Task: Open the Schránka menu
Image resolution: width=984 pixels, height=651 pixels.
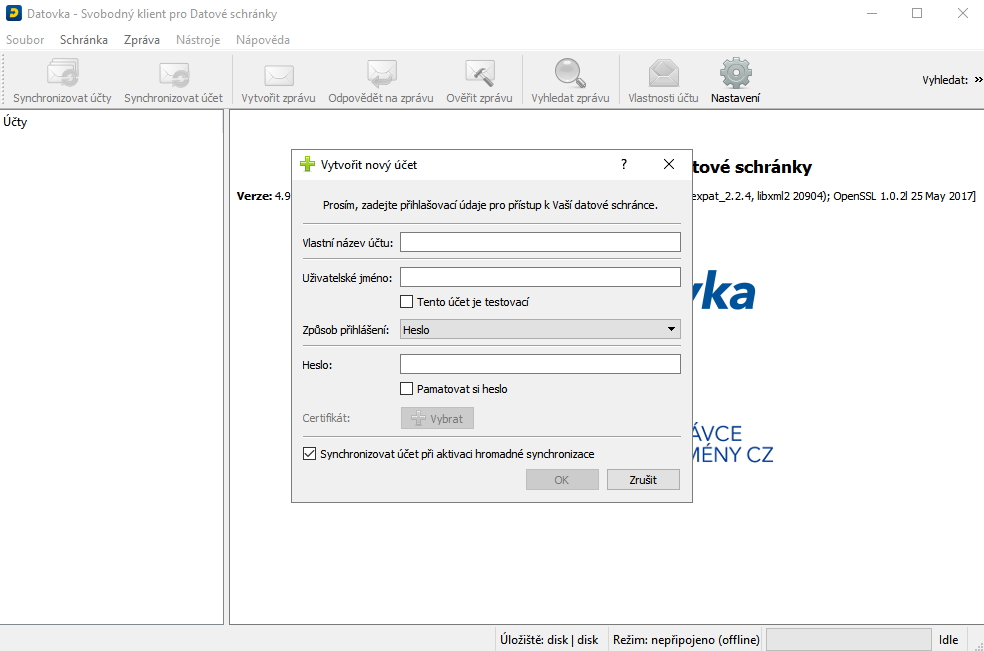Action: point(83,40)
